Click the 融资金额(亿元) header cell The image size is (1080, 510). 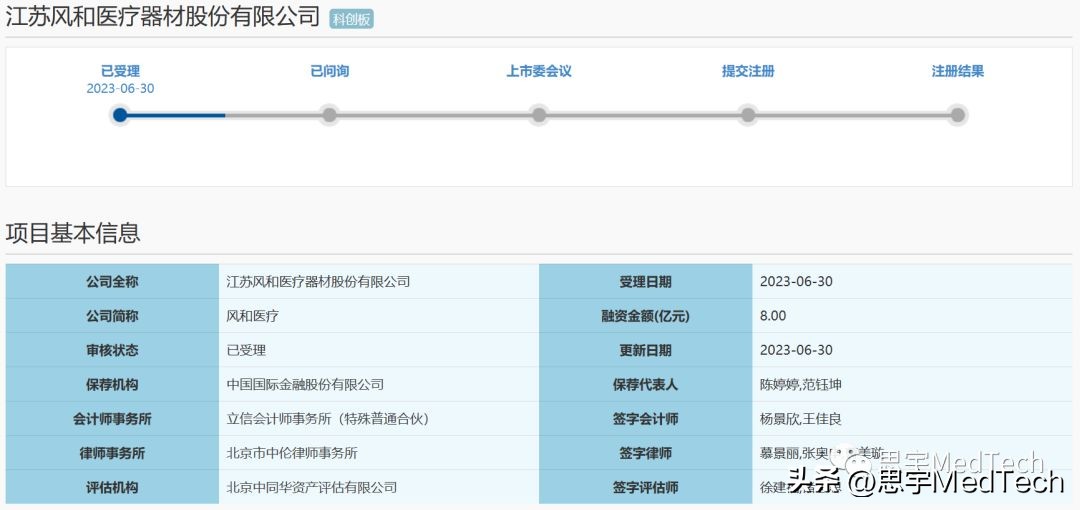pyautogui.click(x=645, y=316)
